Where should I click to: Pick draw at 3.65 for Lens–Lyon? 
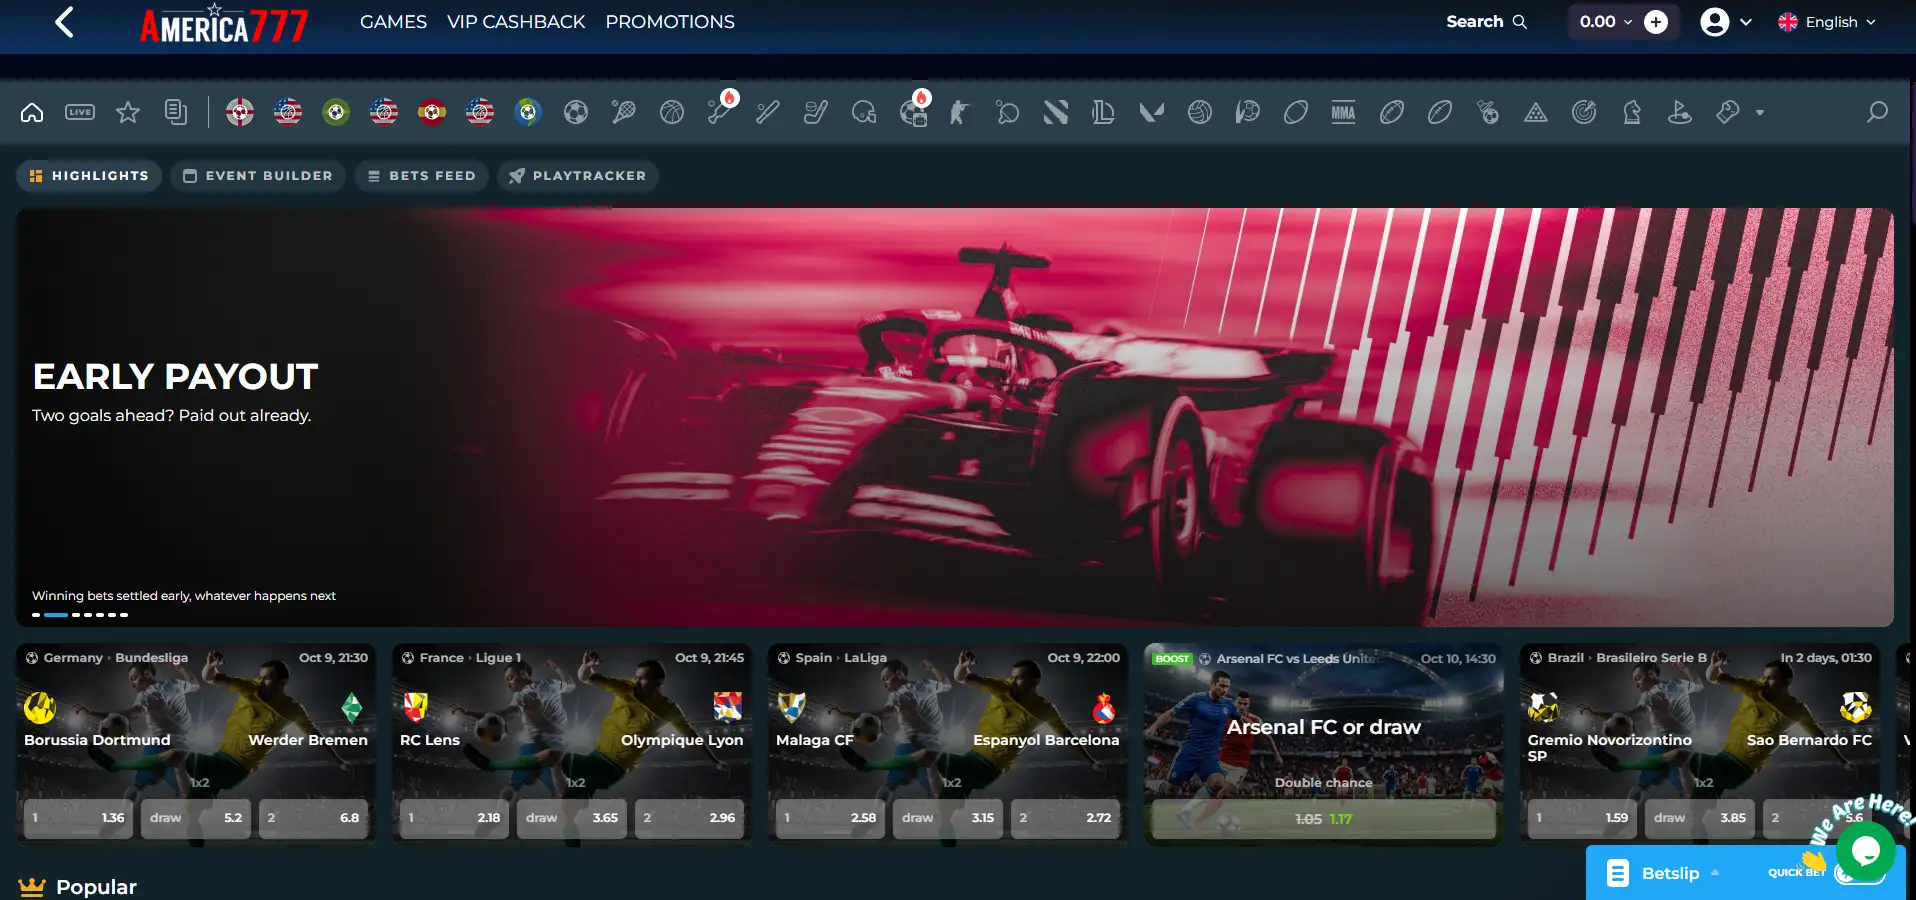pyautogui.click(x=572, y=818)
